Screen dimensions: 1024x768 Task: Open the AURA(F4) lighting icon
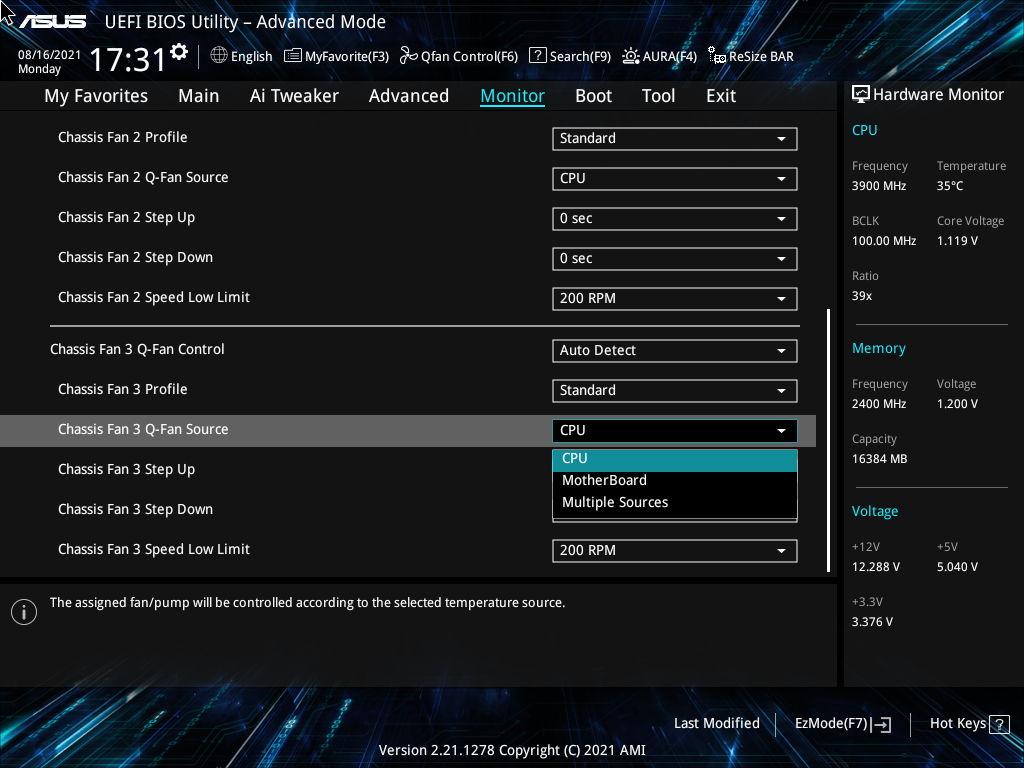point(630,56)
